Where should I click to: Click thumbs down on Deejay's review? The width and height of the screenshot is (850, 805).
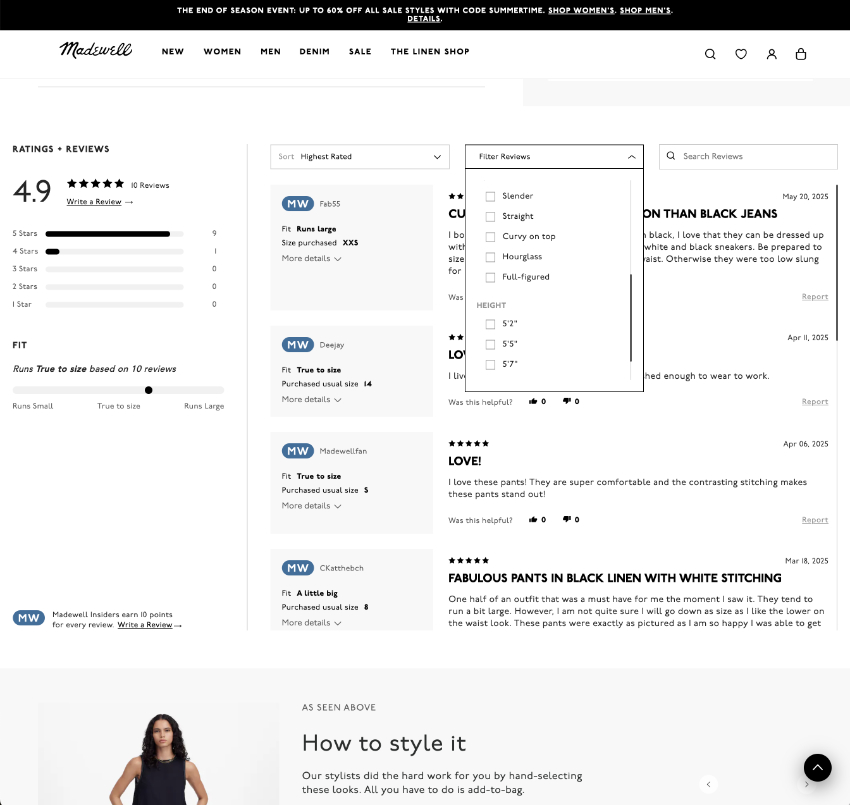(x=567, y=401)
